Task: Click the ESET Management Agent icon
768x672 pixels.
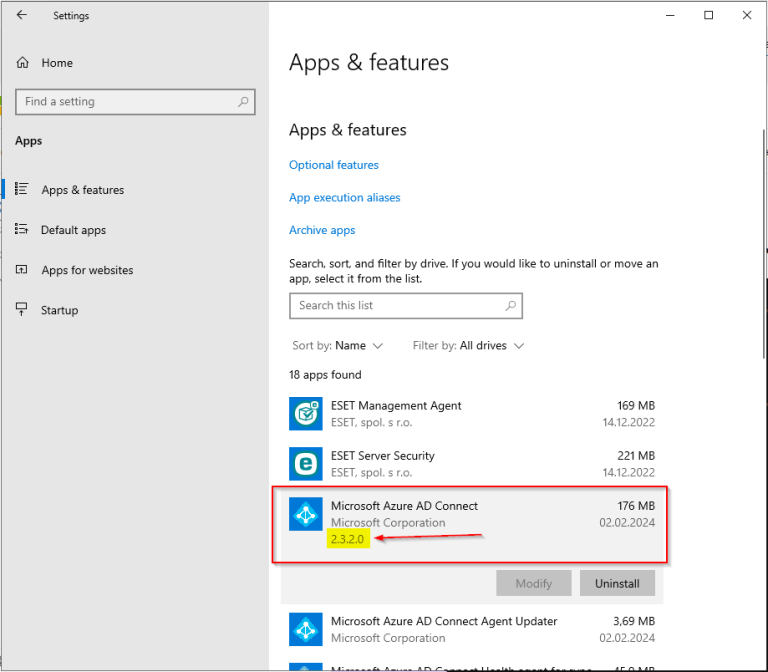Action: pyautogui.click(x=306, y=414)
